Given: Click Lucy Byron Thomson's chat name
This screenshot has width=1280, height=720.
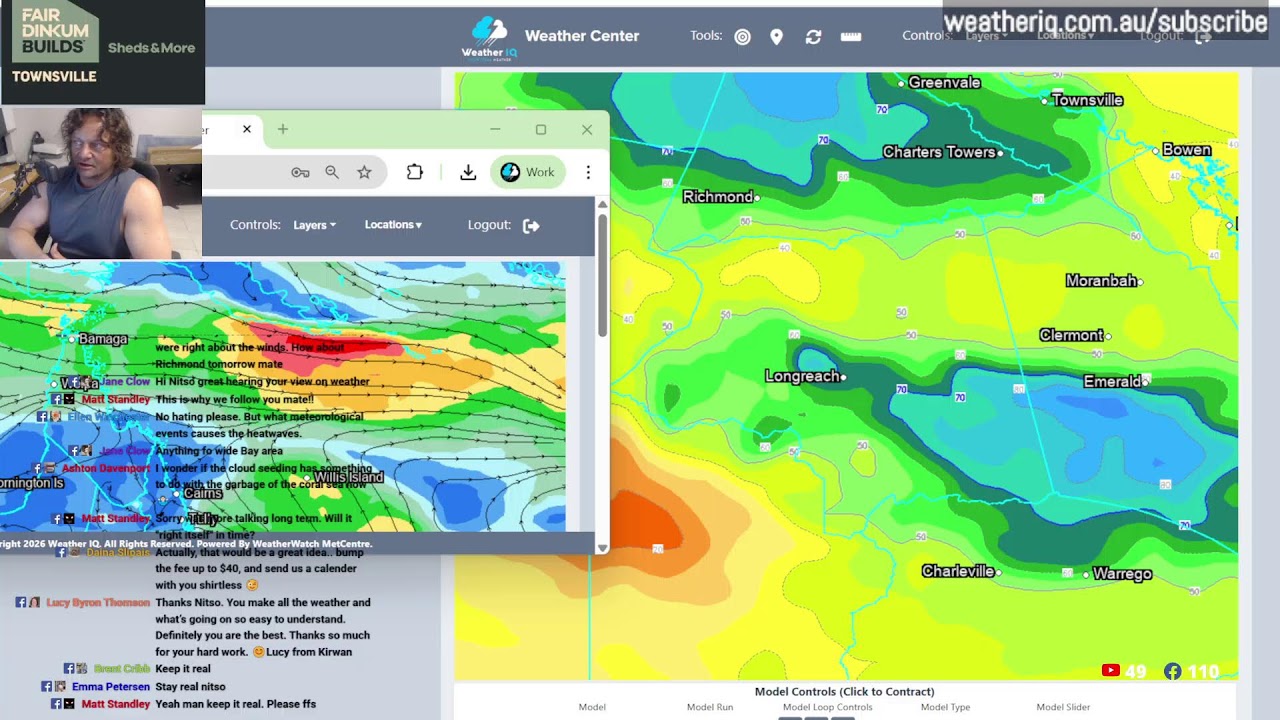Looking at the screenshot, I should pyautogui.click(x=97, y=603).
